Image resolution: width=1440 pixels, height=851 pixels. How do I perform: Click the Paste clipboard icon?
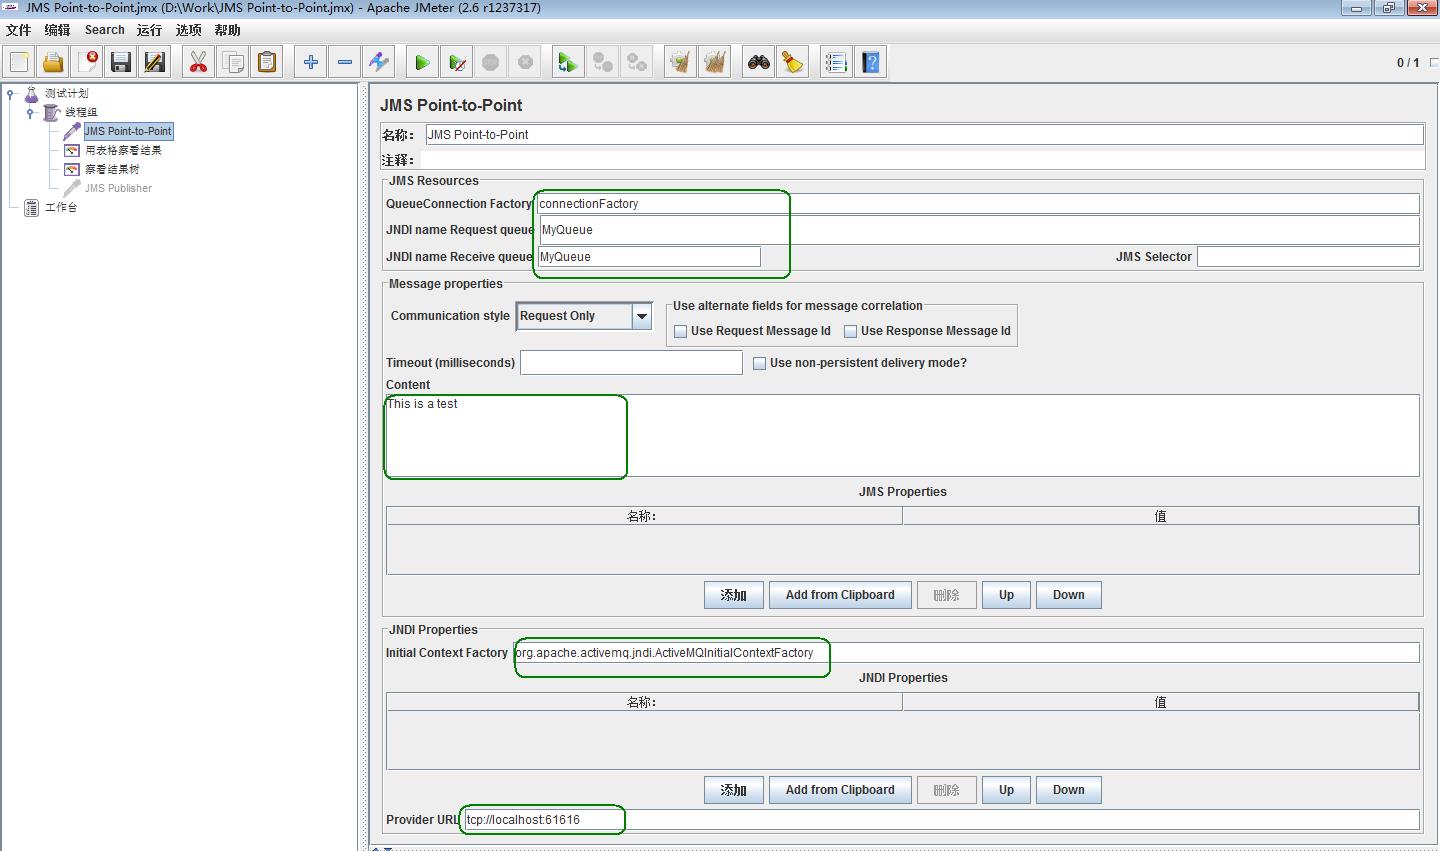(x=267, y=63)
